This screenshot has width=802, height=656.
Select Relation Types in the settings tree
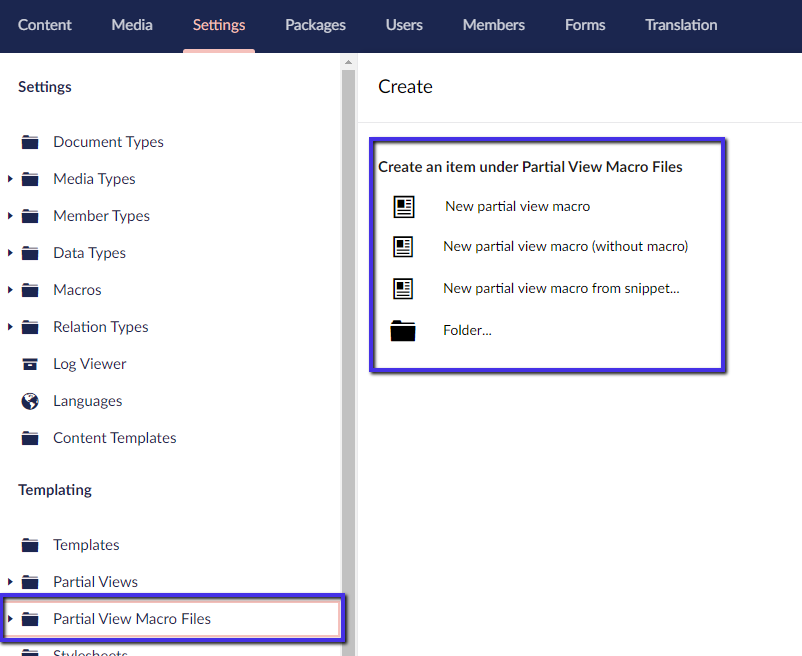click(100, 327)
